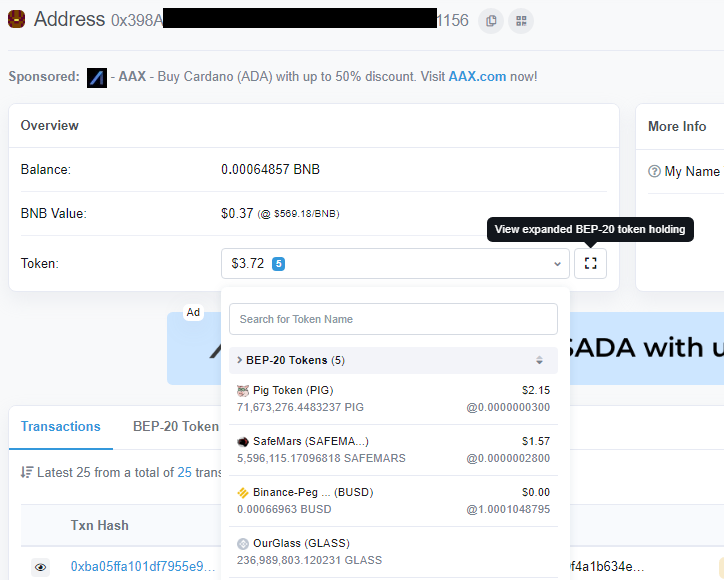724x580 pixels.
Task: Sort BEP-20 tokens using sort arrows
Action: tap(539, 360)
